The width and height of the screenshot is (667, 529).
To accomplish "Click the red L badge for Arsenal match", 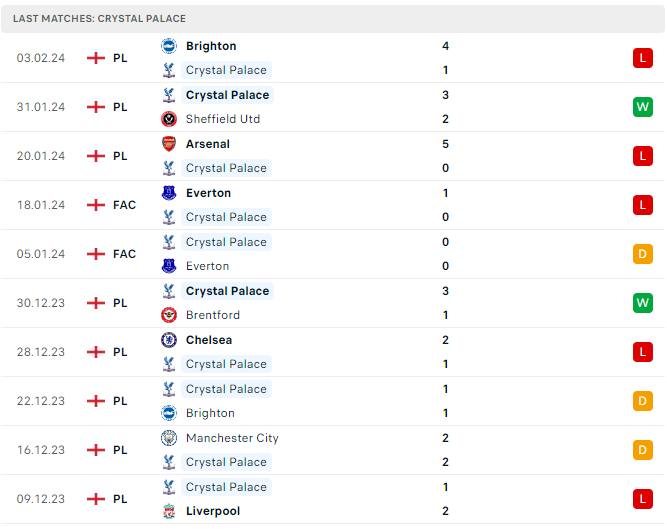I will coord(642,156).
